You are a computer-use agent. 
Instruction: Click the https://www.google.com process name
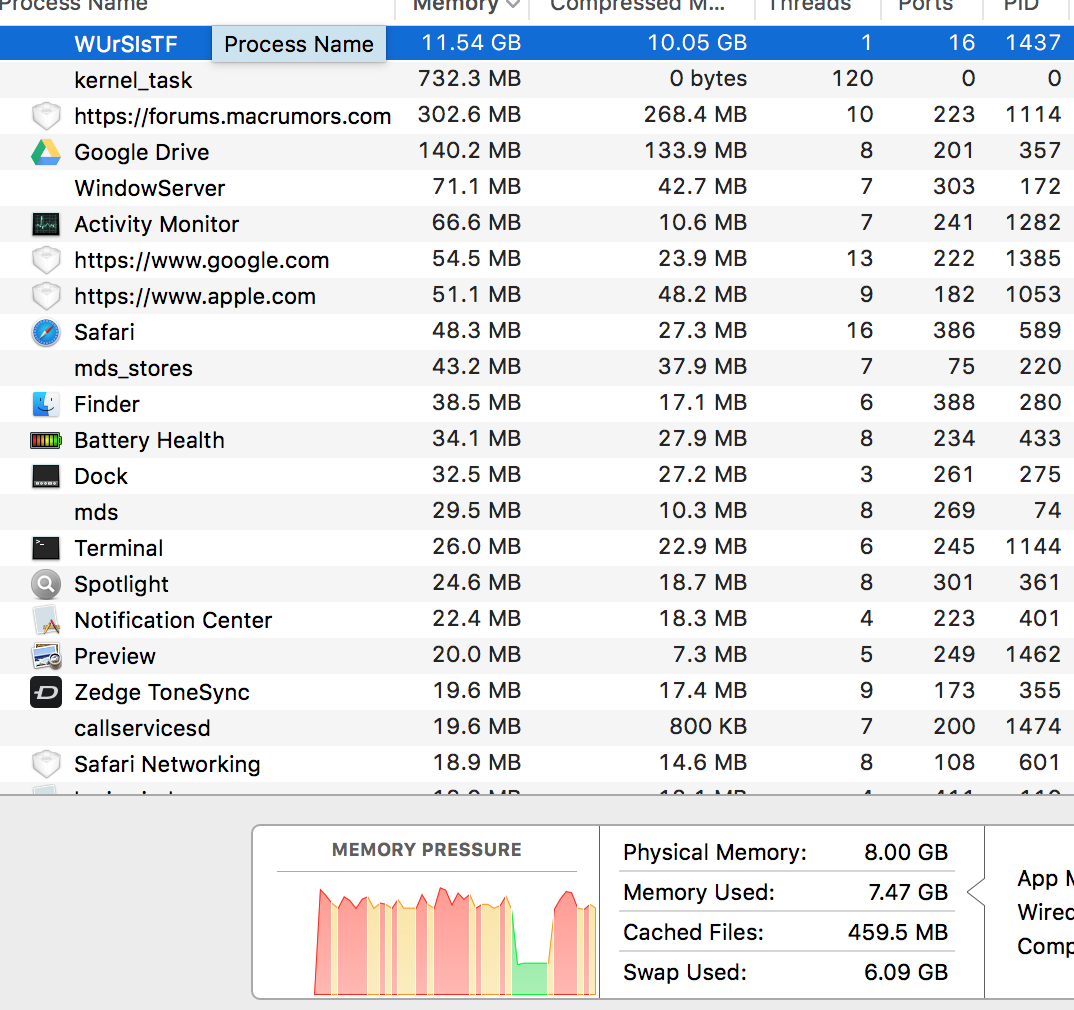(x=201, y=260)
